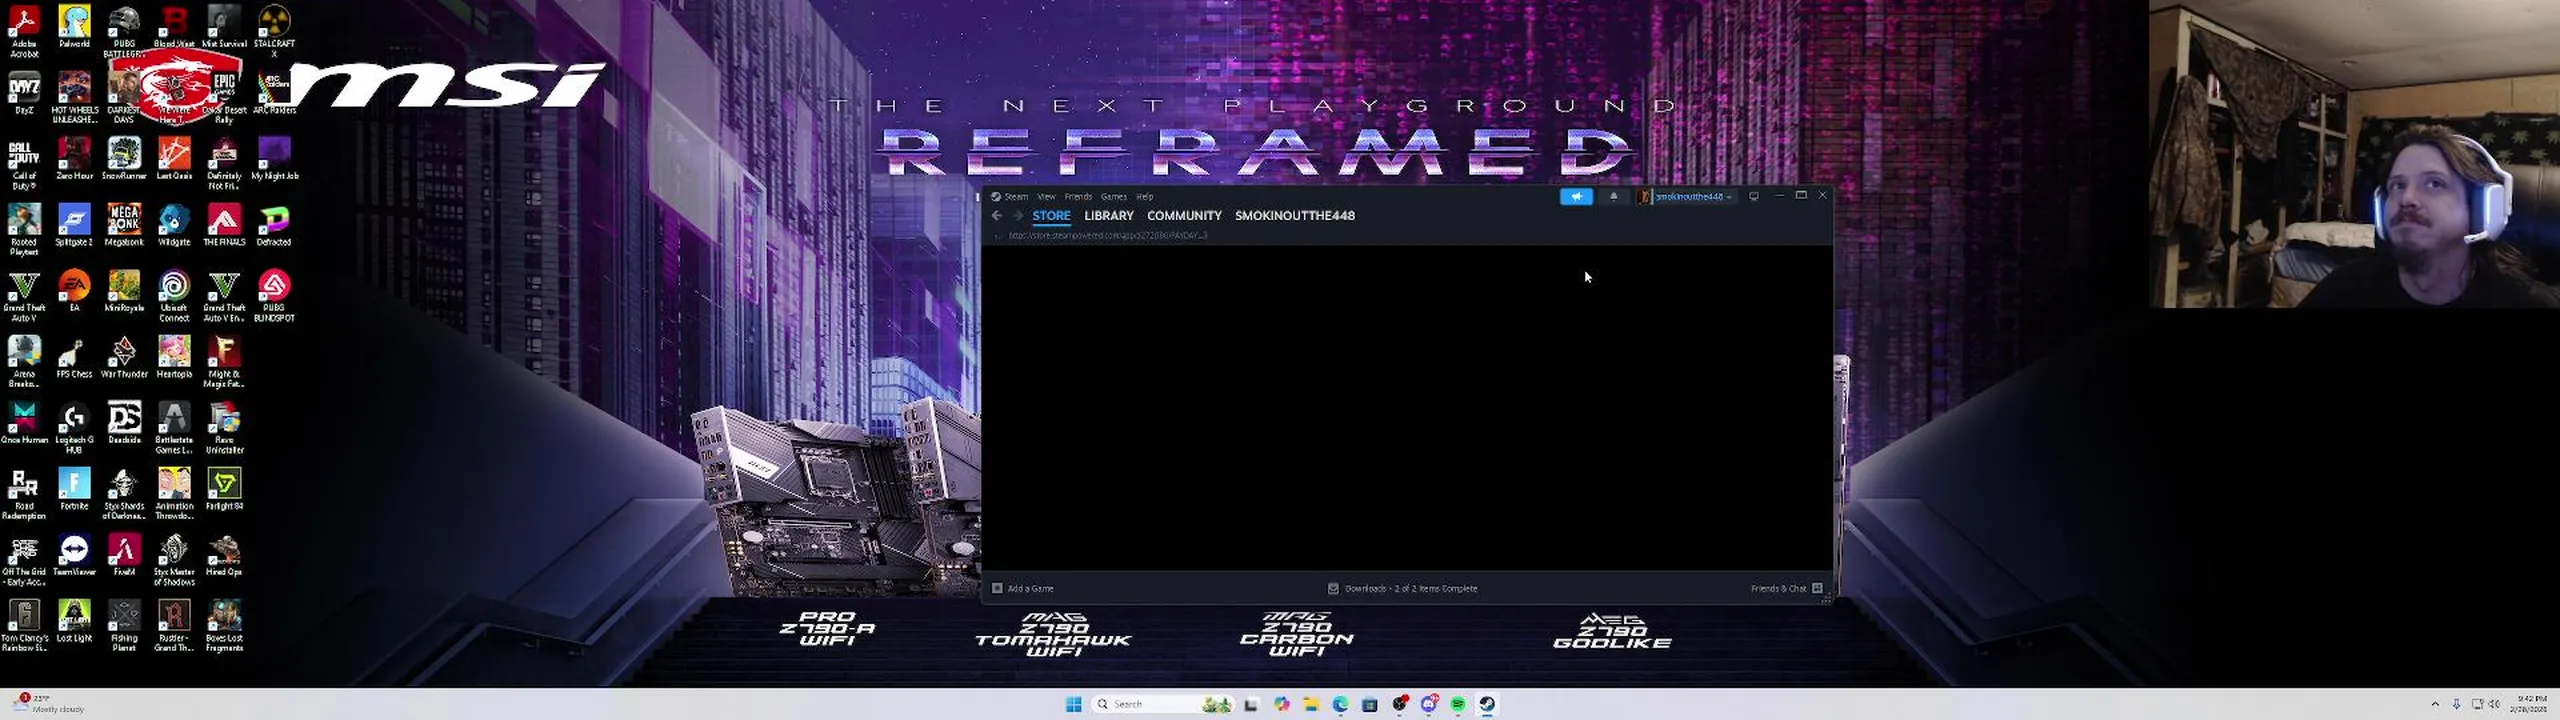Select the Lost Light desktop shortcut
2560x720 pixels.
click(74, 621)
